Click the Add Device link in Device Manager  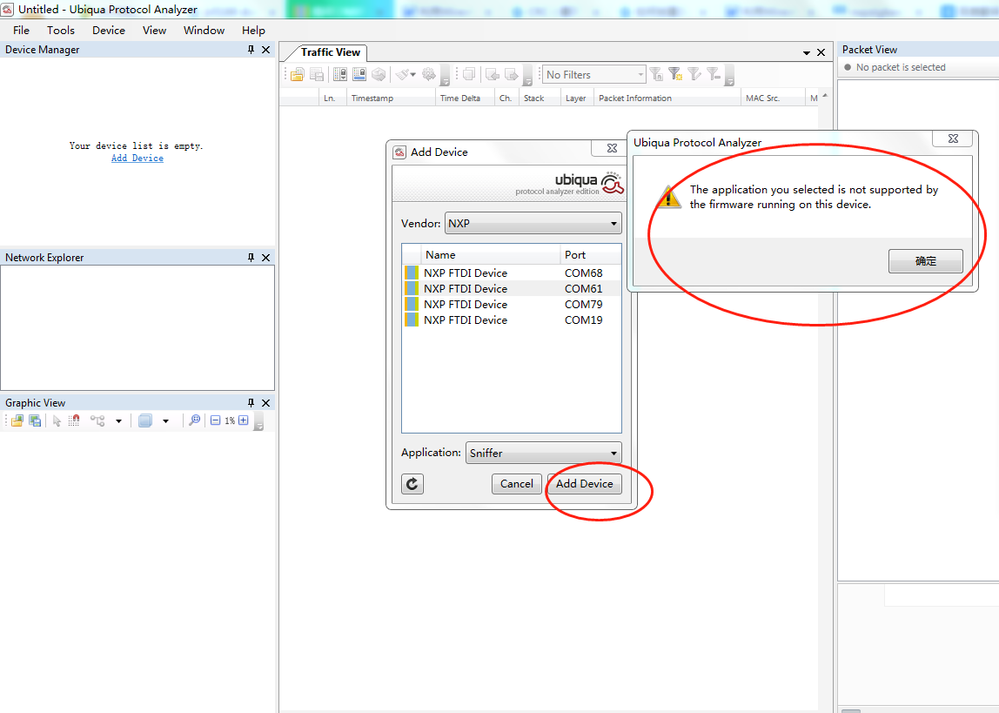tap(137, 158)
